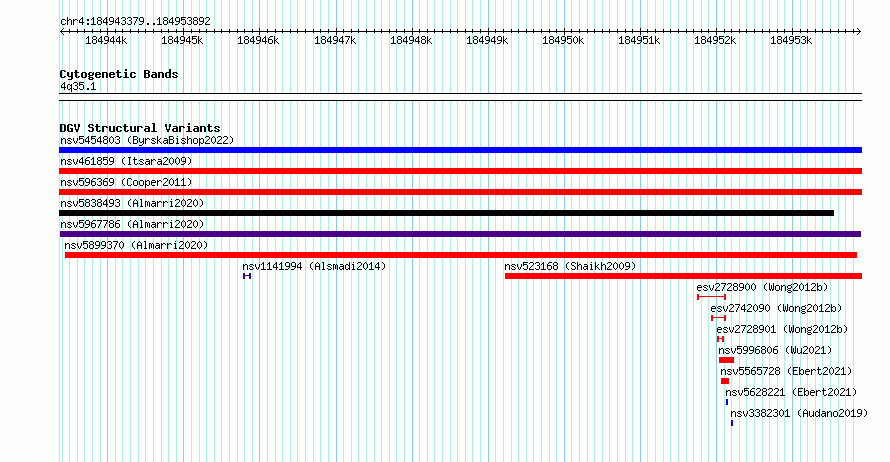890x462 pixels.
Task: Open nsv5628221 (Ebert2021) label
Action: pyautogui.click(x=791, y=392)
